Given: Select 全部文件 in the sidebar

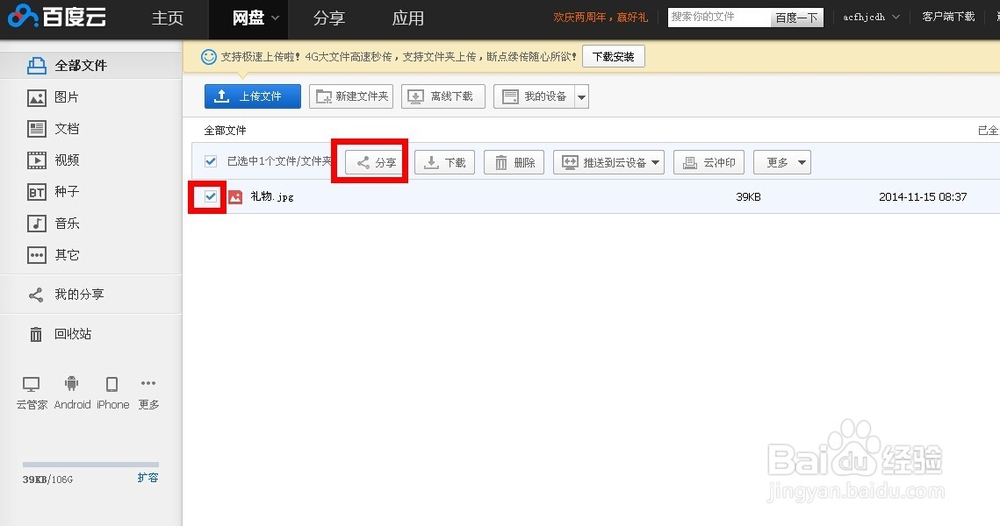Looking at the screenshot, I should [x=91, y=65].
